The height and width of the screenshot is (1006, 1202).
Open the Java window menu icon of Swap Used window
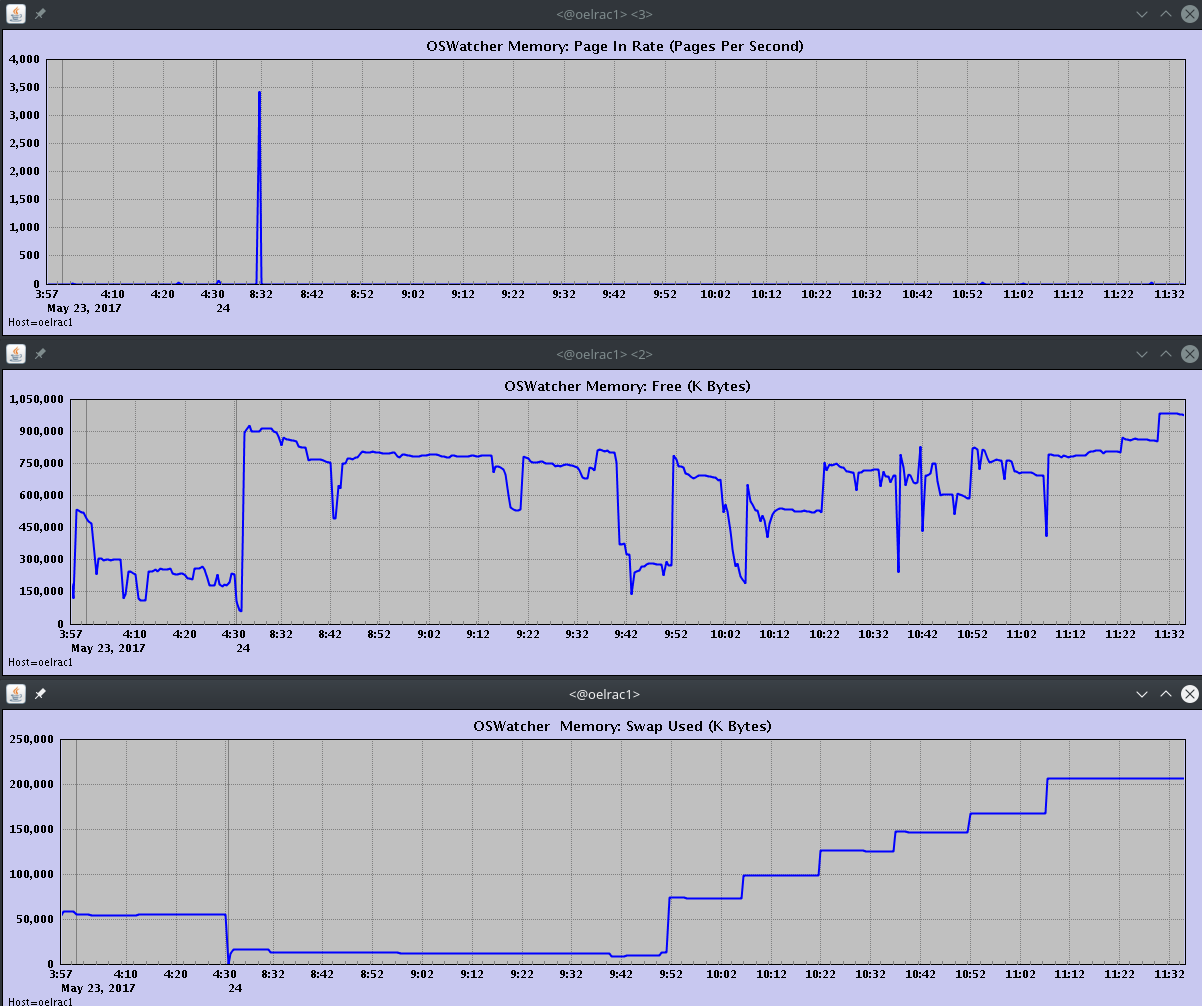click(16, 693)
